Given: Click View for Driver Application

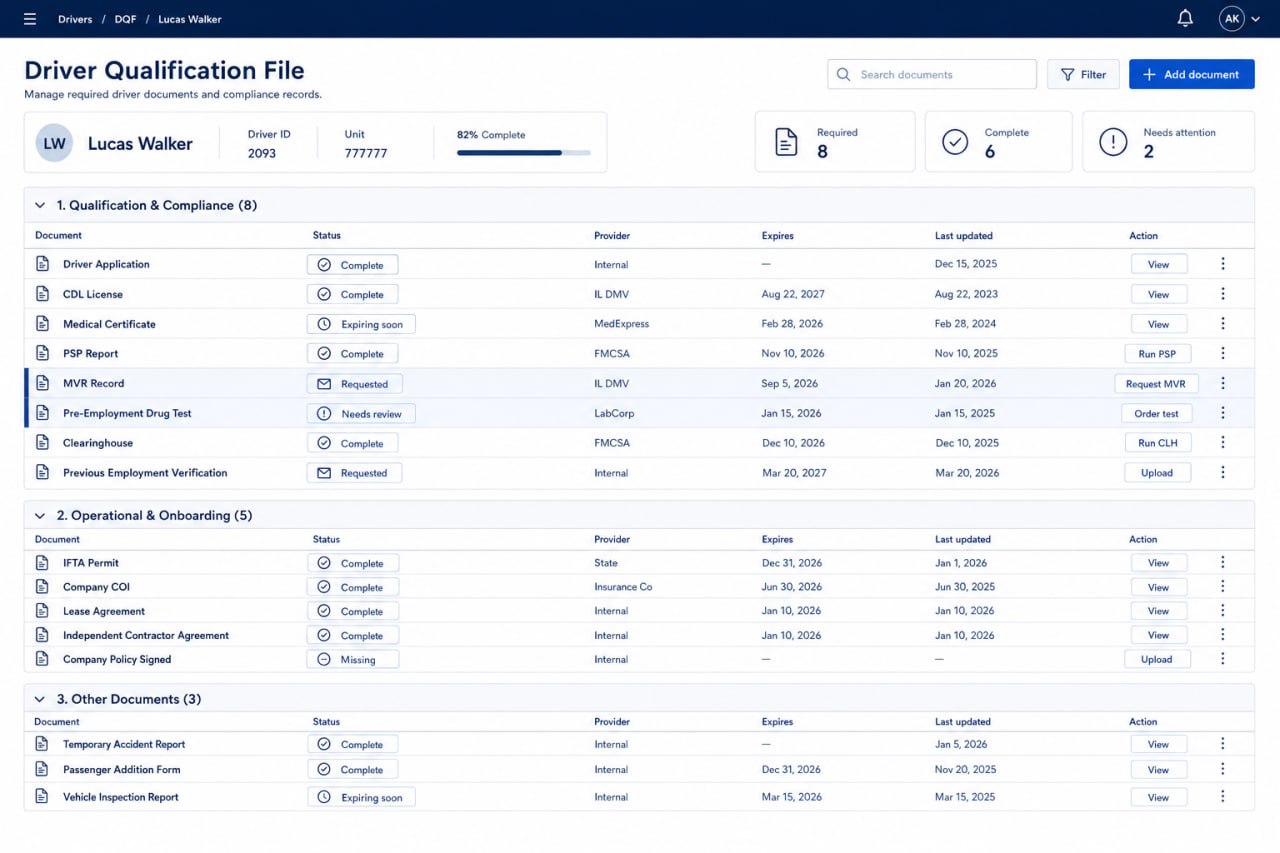Looking at the screenshot, I should 1159,265.
